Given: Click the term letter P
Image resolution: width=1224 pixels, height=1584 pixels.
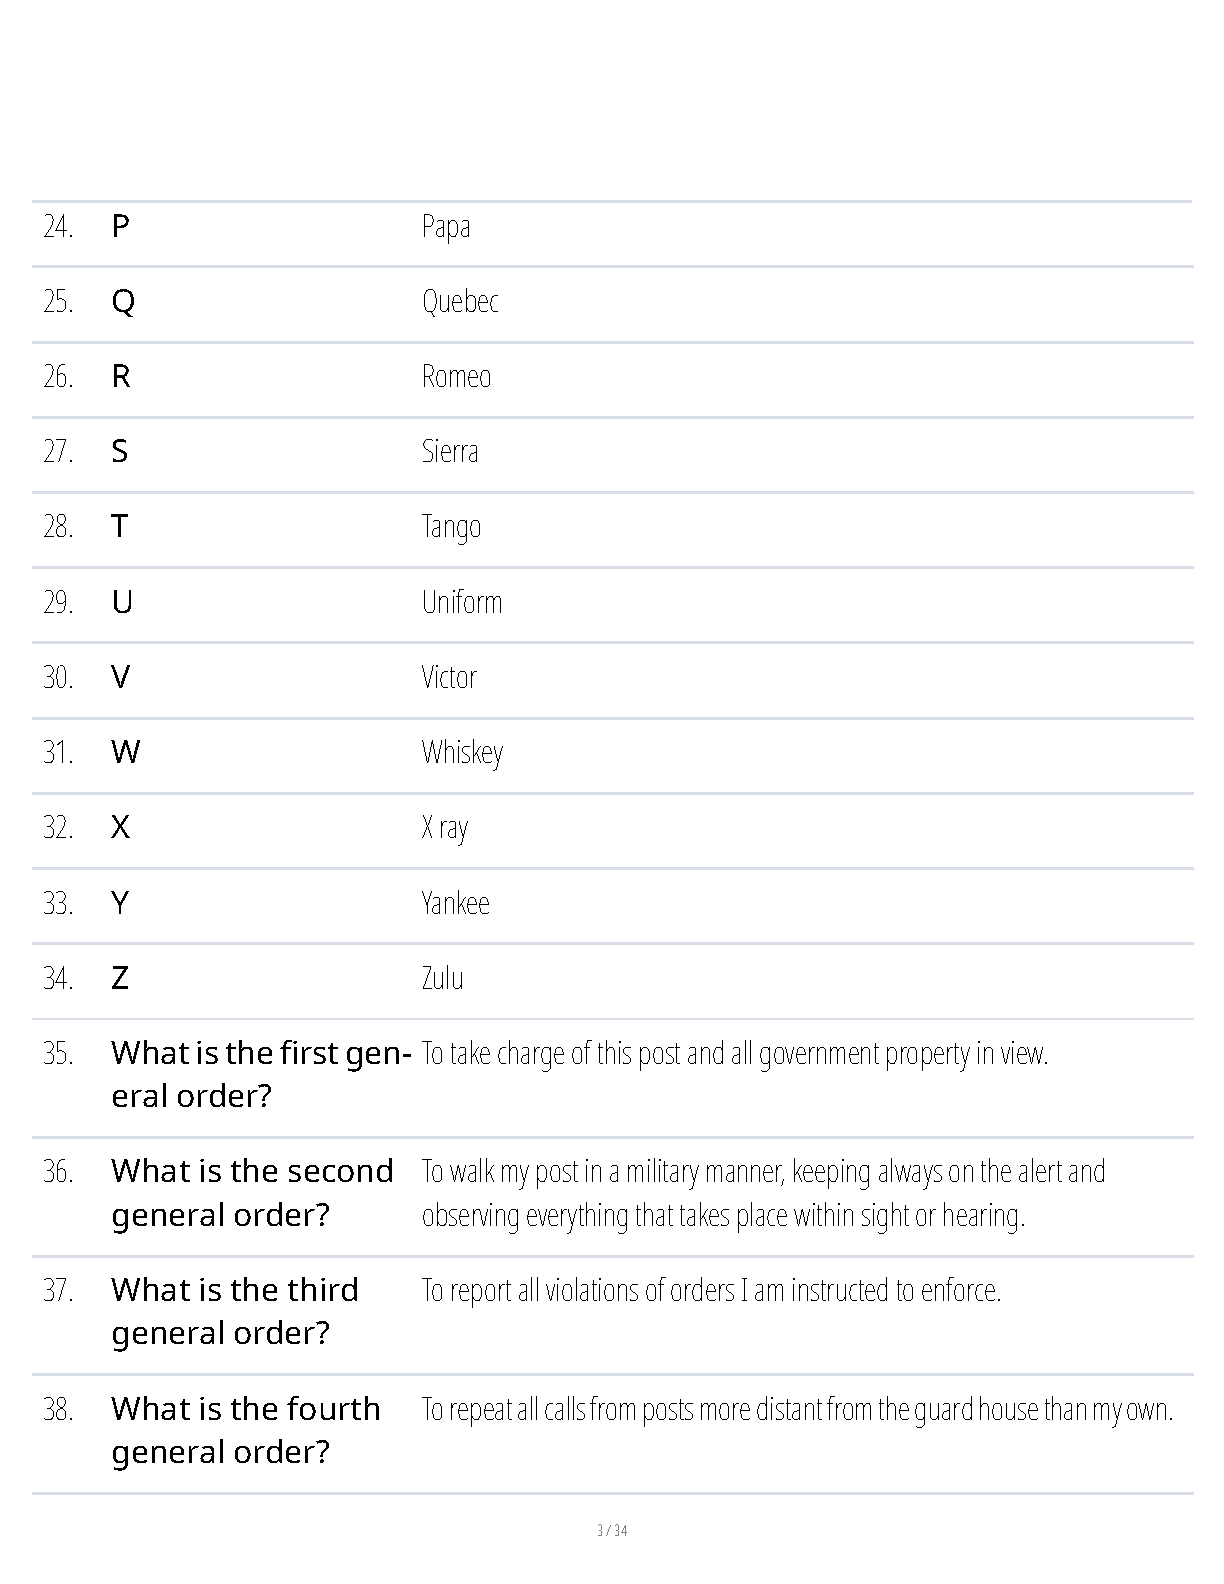Looking at the screenshot, I should coord(120,227).
